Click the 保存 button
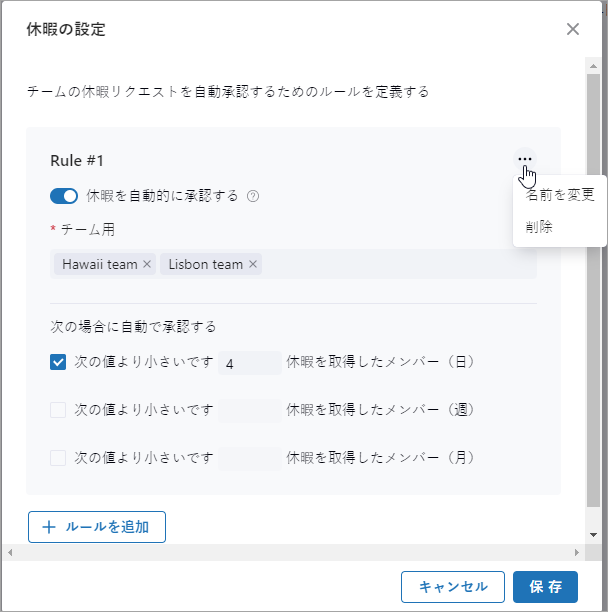This screenshot has width=608, height=612. point(546,587)
